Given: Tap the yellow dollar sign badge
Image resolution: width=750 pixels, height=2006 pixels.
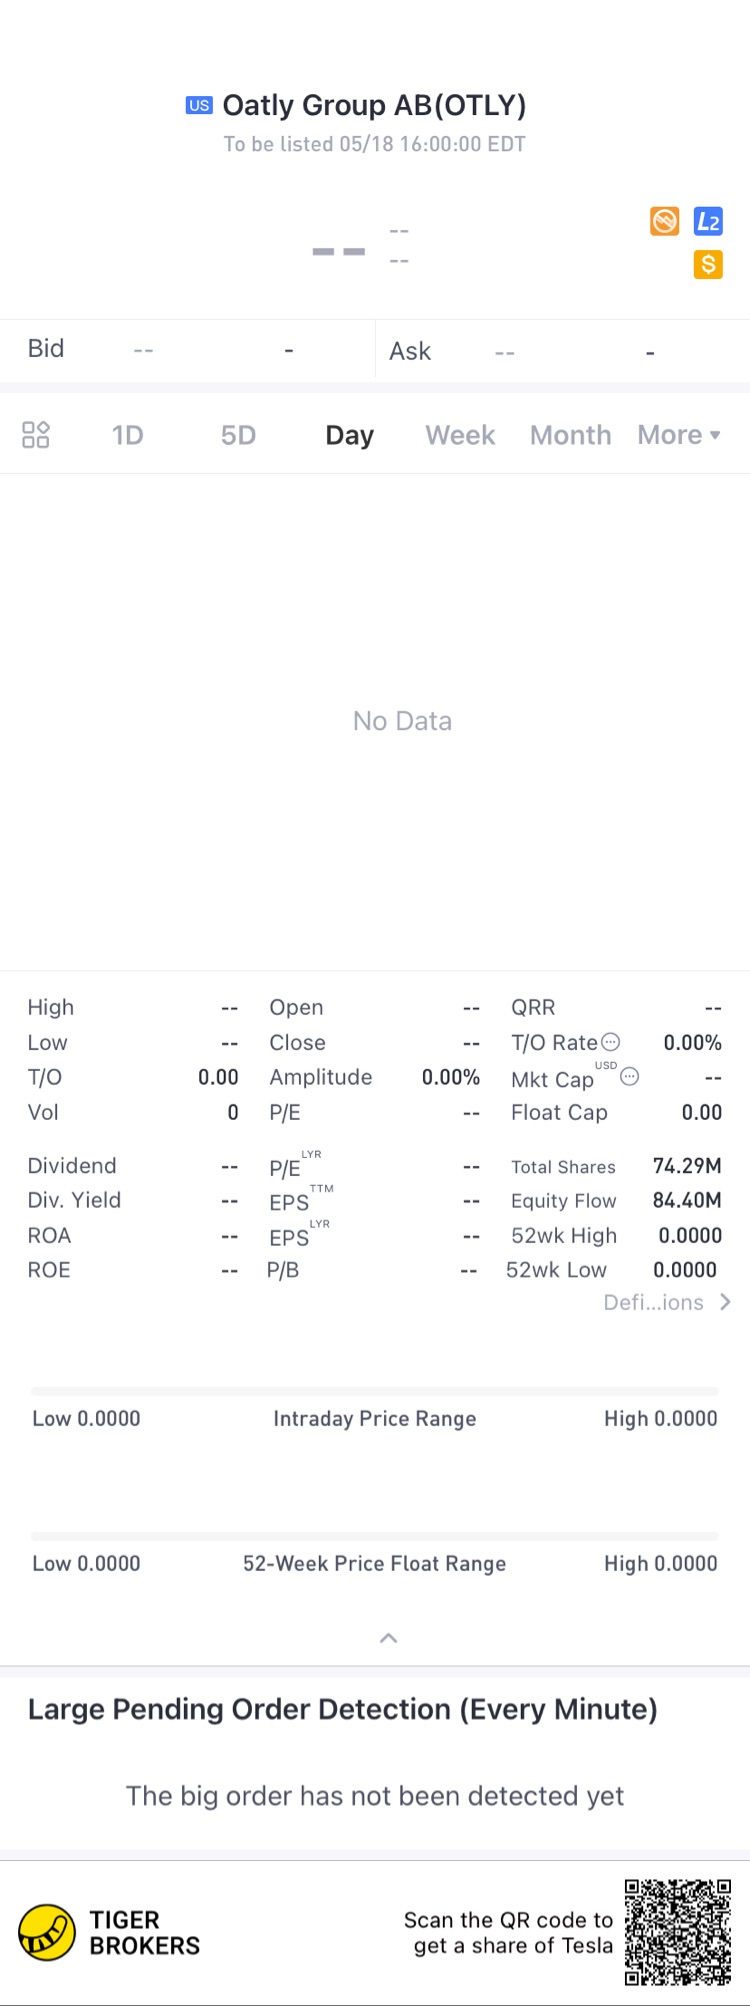Looking at the screenshot, I should (708, 264).
